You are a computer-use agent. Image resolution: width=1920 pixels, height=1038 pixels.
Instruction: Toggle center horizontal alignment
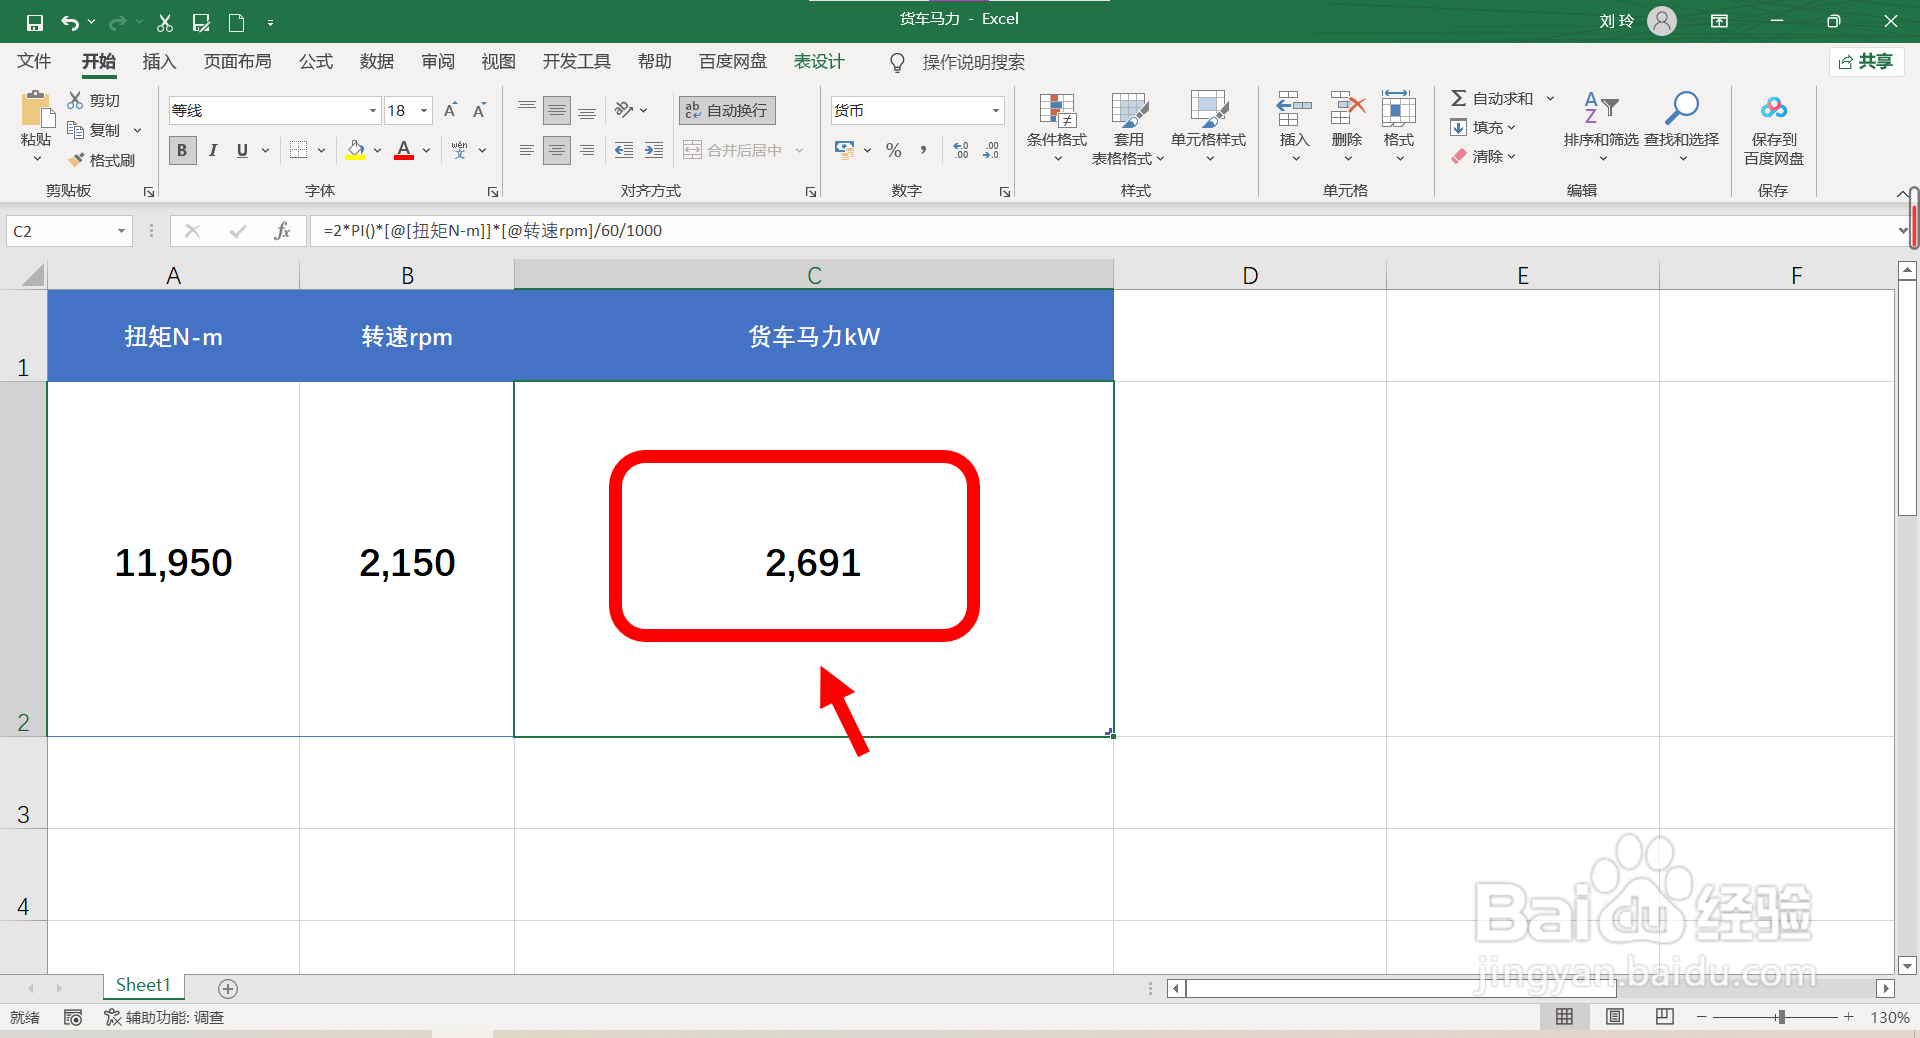coord(557,150)
